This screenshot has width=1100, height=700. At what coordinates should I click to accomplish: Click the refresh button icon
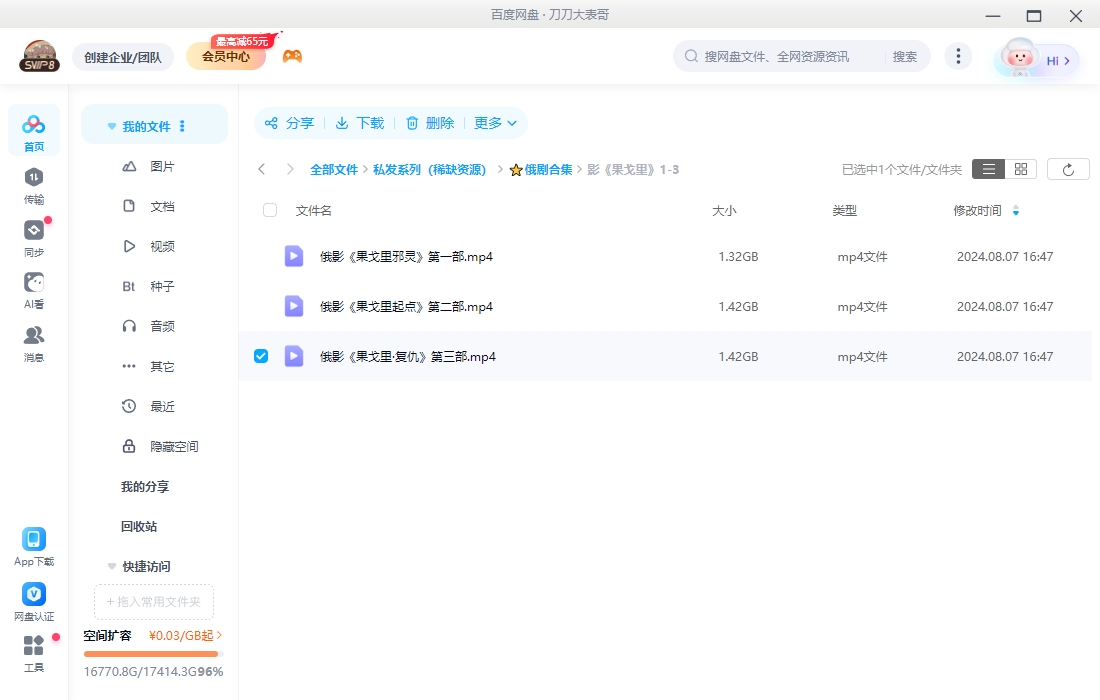pyautogui.click(x=1068, y=170)
